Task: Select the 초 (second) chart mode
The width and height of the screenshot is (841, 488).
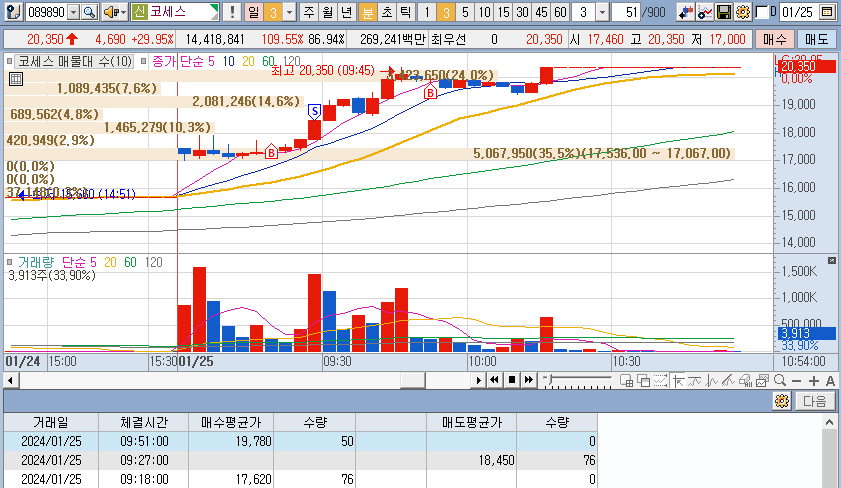Action: [387, 12]
